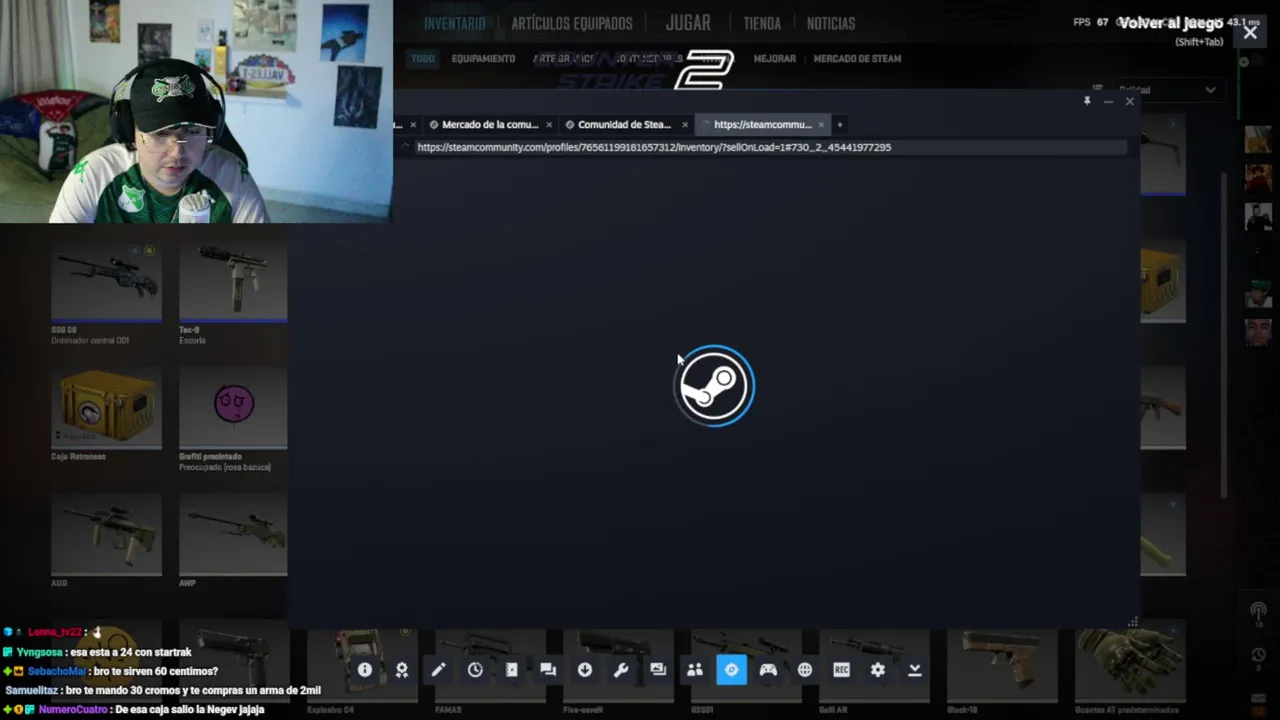
Task: Open settings gear icon in overlay toolbar
Action: (878, 670)
